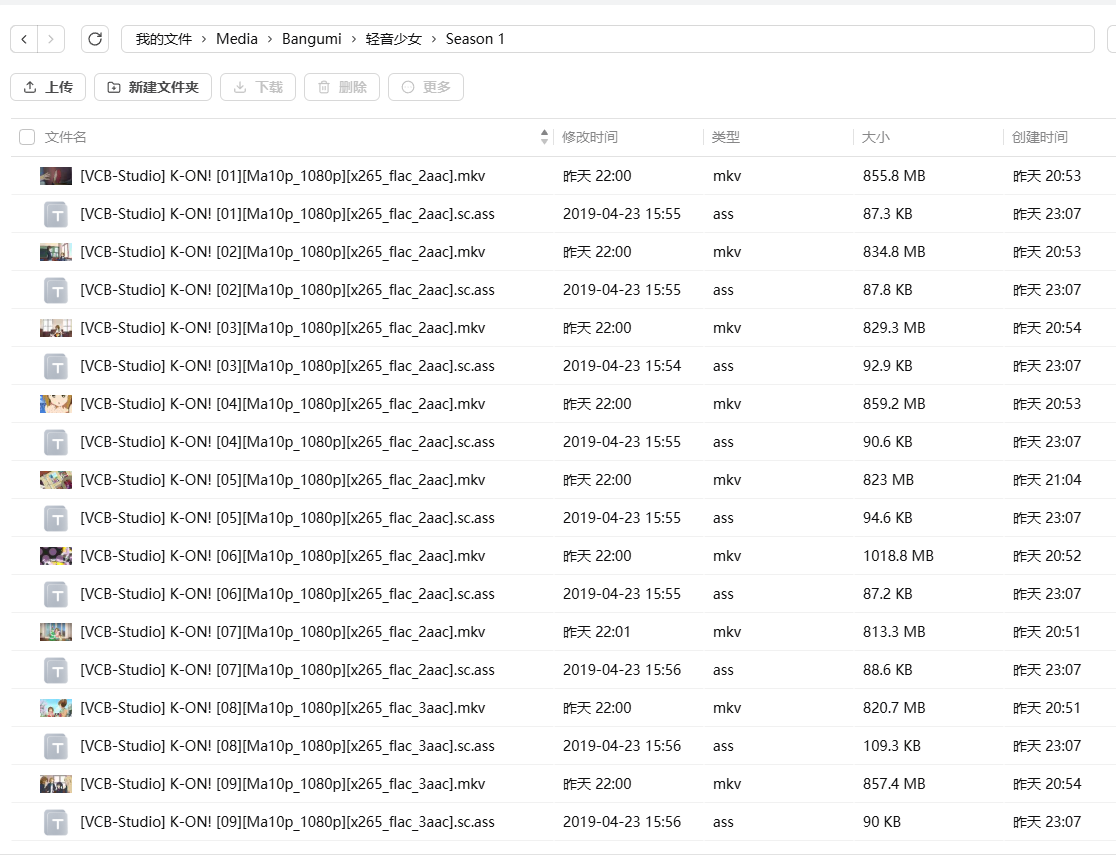This screenshot has height=862, width=1116.
Task: Click the forward navigation arrow
Action: tap(51, 39)
